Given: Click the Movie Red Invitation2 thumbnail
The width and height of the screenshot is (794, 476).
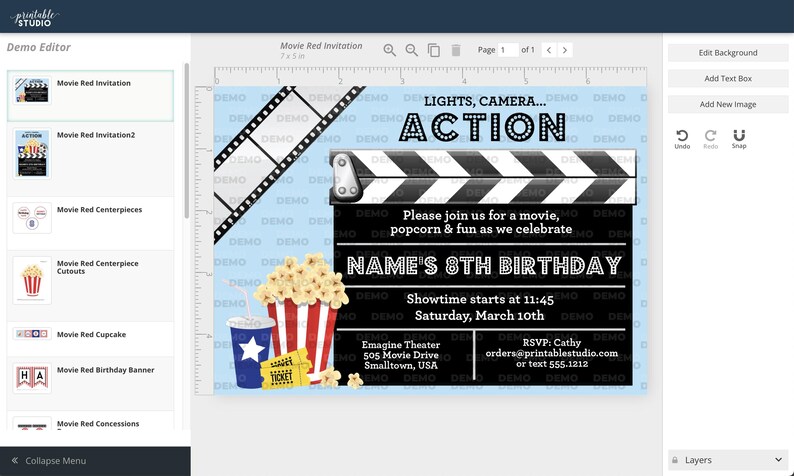Looking at the screenshot, I should click(x=32, y=153).
